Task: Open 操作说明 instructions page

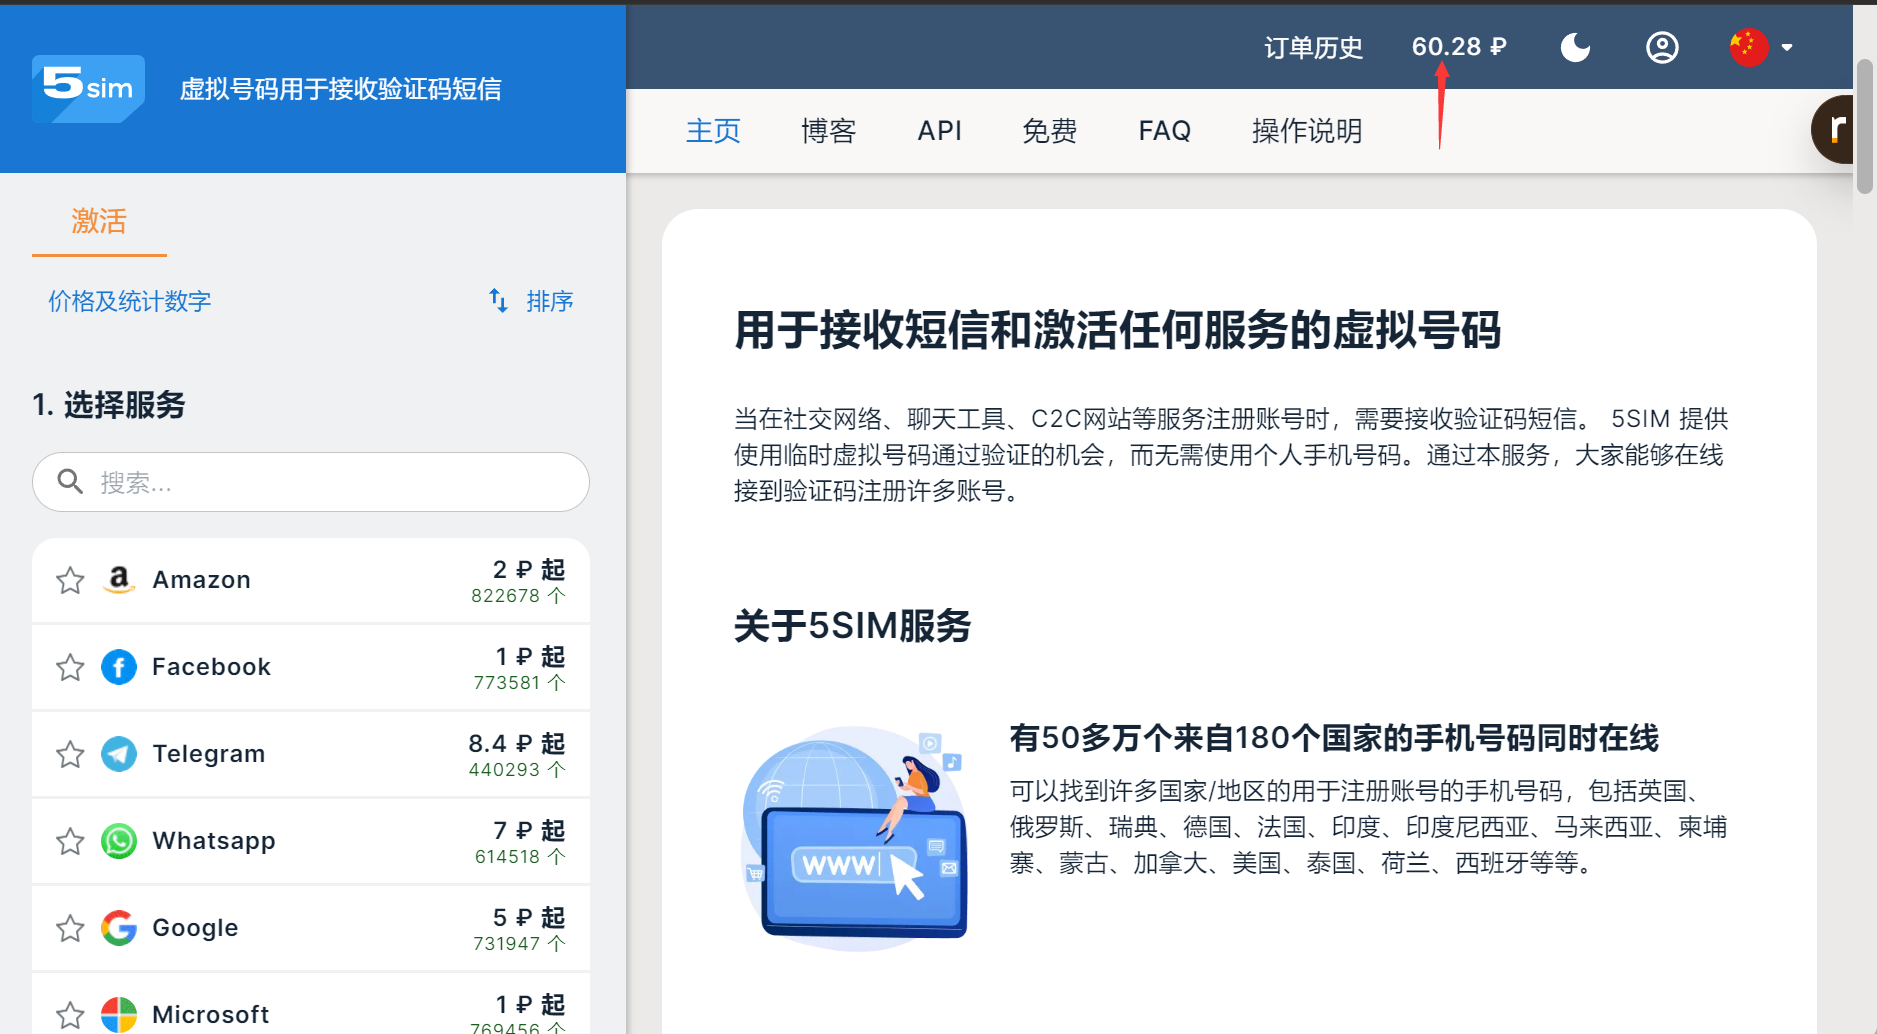Action: click(x=1307, y=131)
